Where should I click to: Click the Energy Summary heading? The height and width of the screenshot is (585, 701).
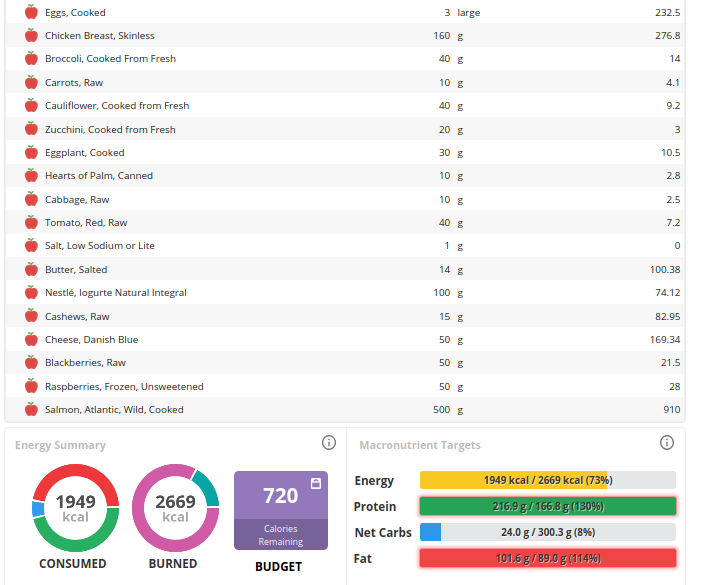pos(60,445)
